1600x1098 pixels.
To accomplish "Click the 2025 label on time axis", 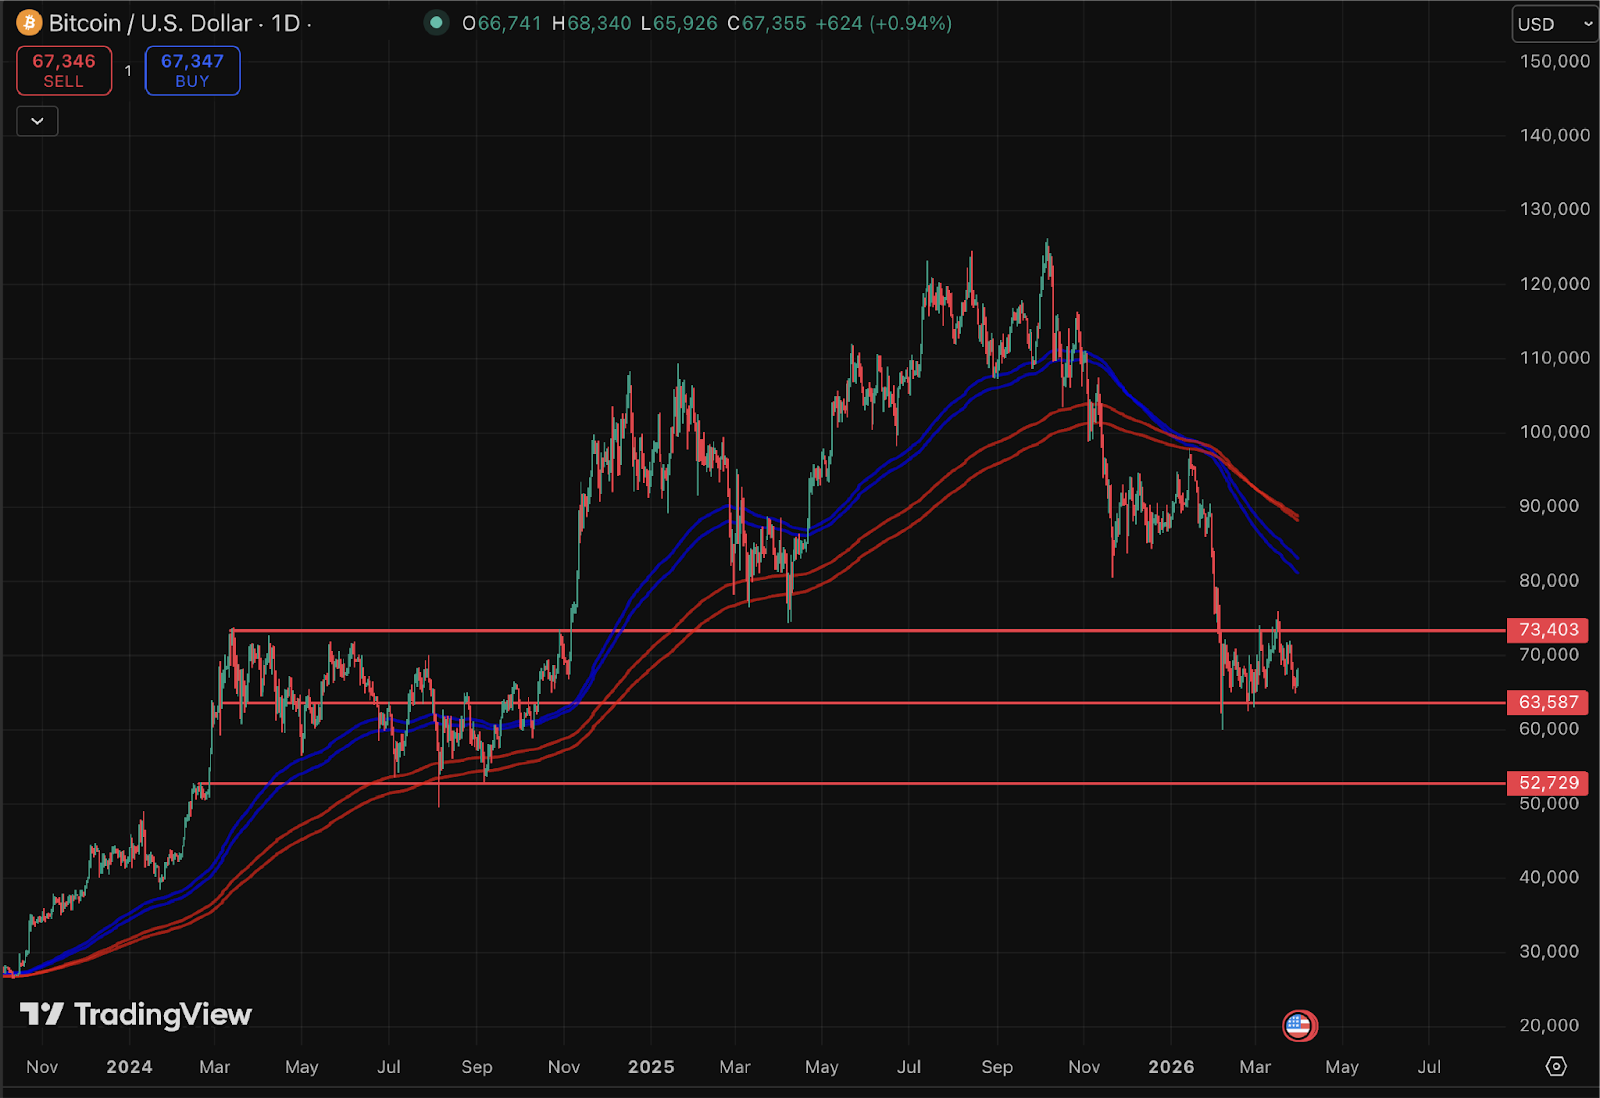I will pyautogui.click(x=651, y=1067).
